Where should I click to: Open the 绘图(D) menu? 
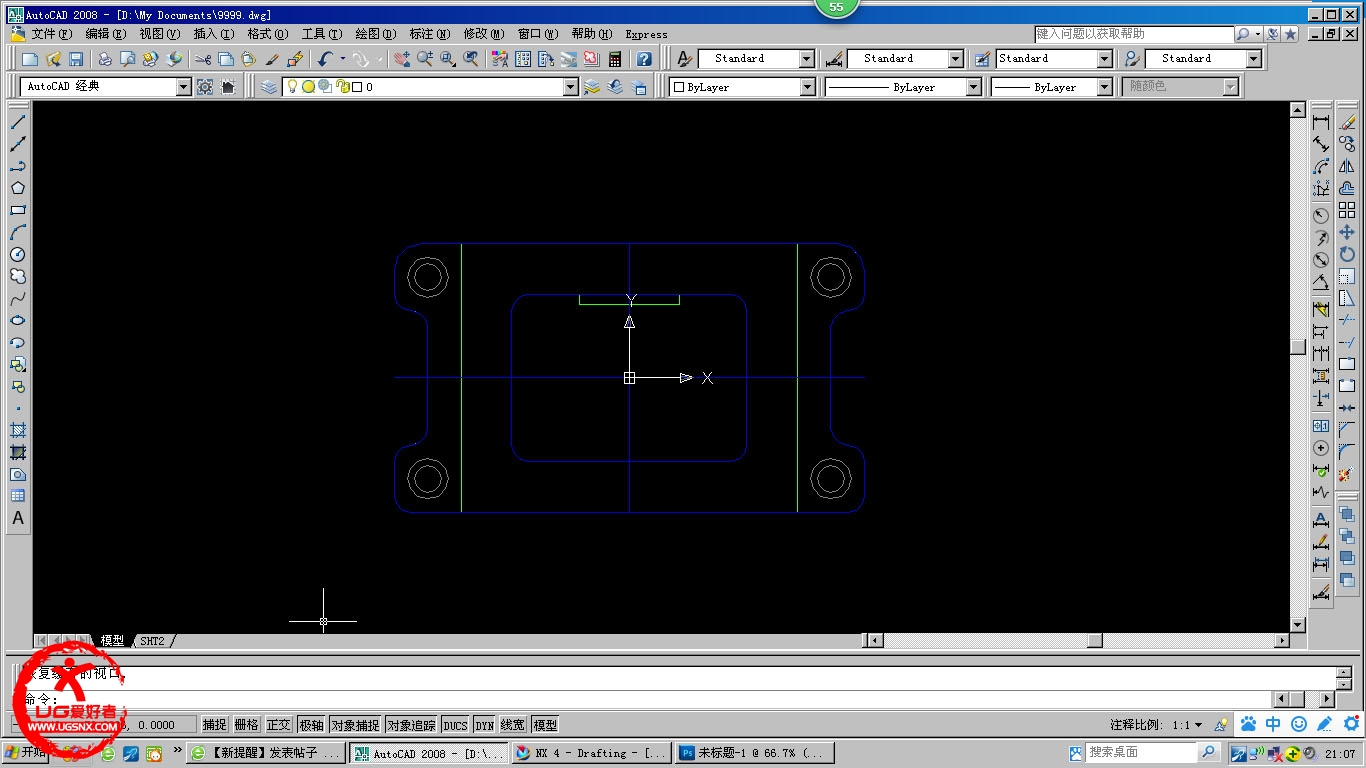tap(375, 34)
